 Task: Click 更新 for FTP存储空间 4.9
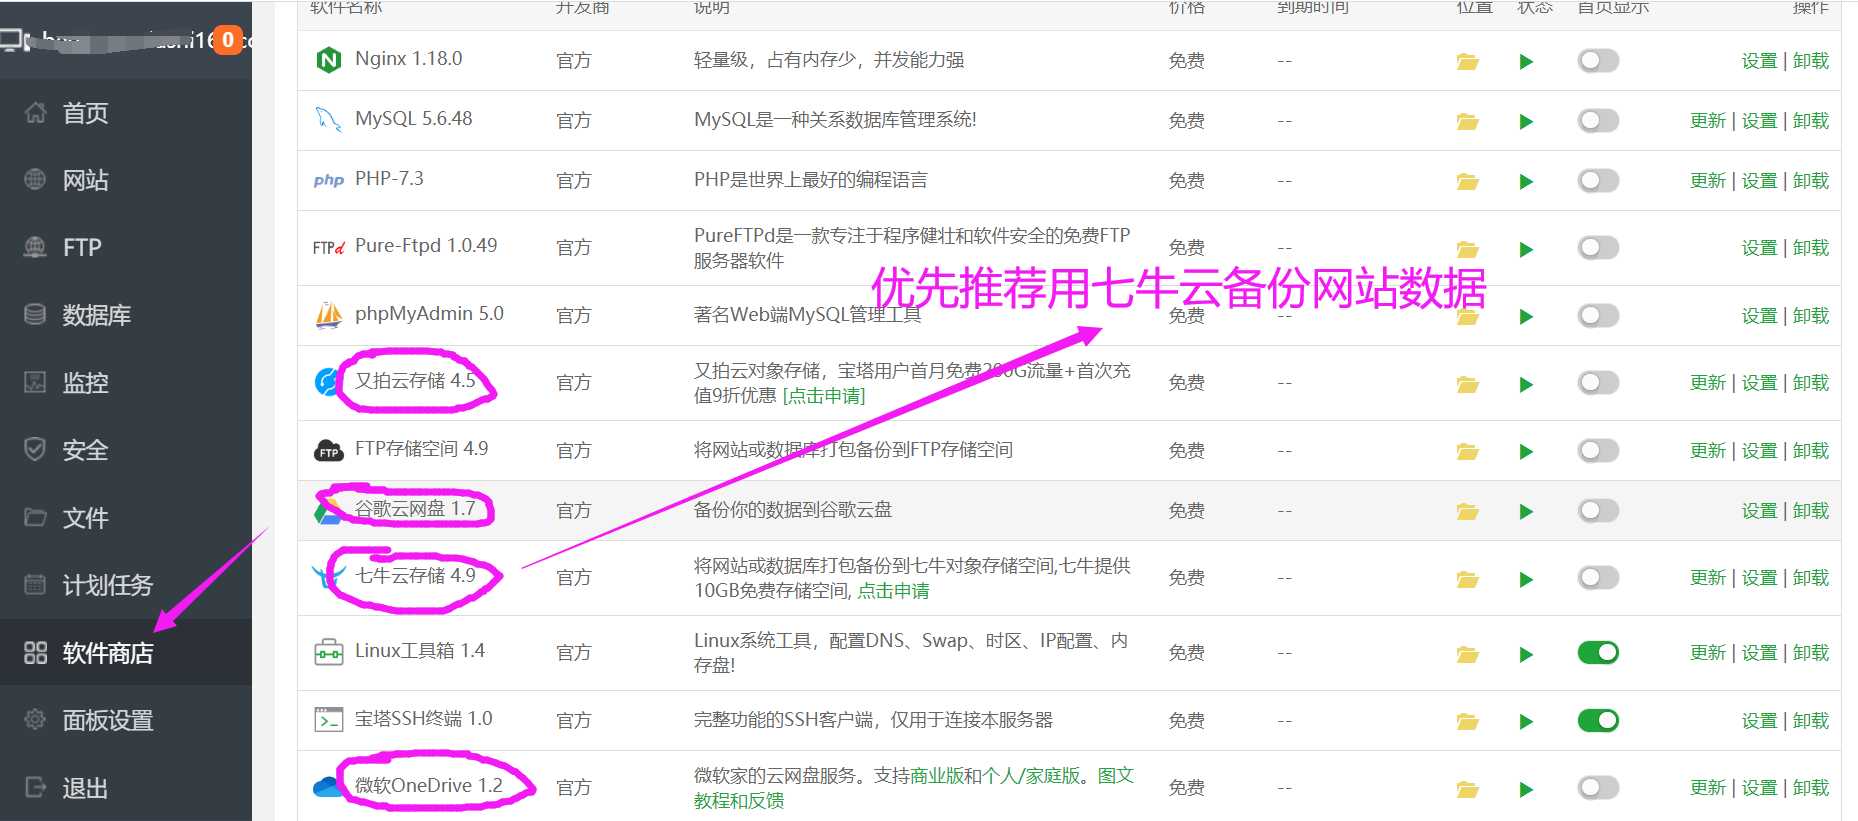pyautogui.click(x=1708, y=451)
